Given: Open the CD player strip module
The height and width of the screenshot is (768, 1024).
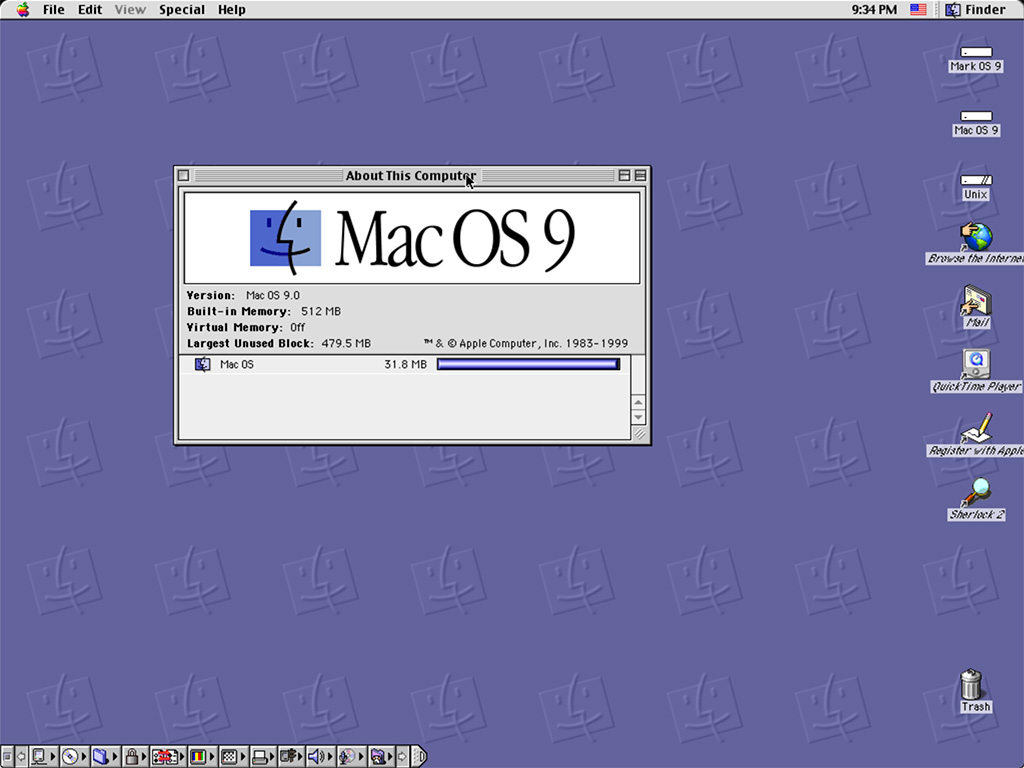Looking at the screenshot, I should [x=74, y=757].
